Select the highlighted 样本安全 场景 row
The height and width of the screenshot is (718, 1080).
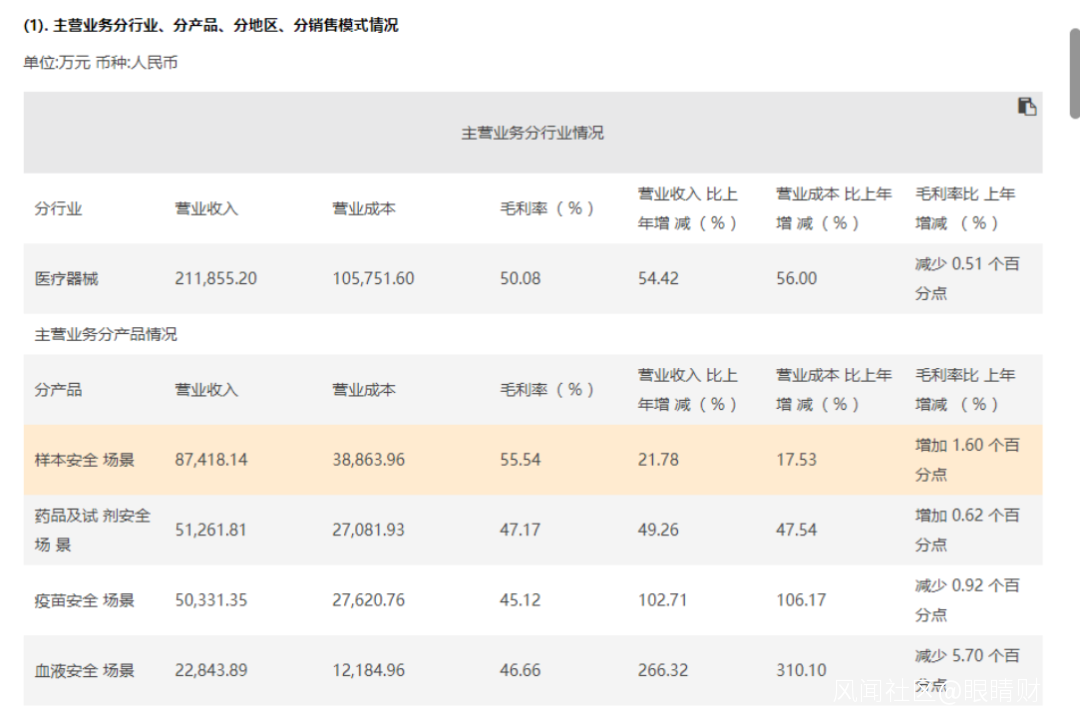(532, 460)
